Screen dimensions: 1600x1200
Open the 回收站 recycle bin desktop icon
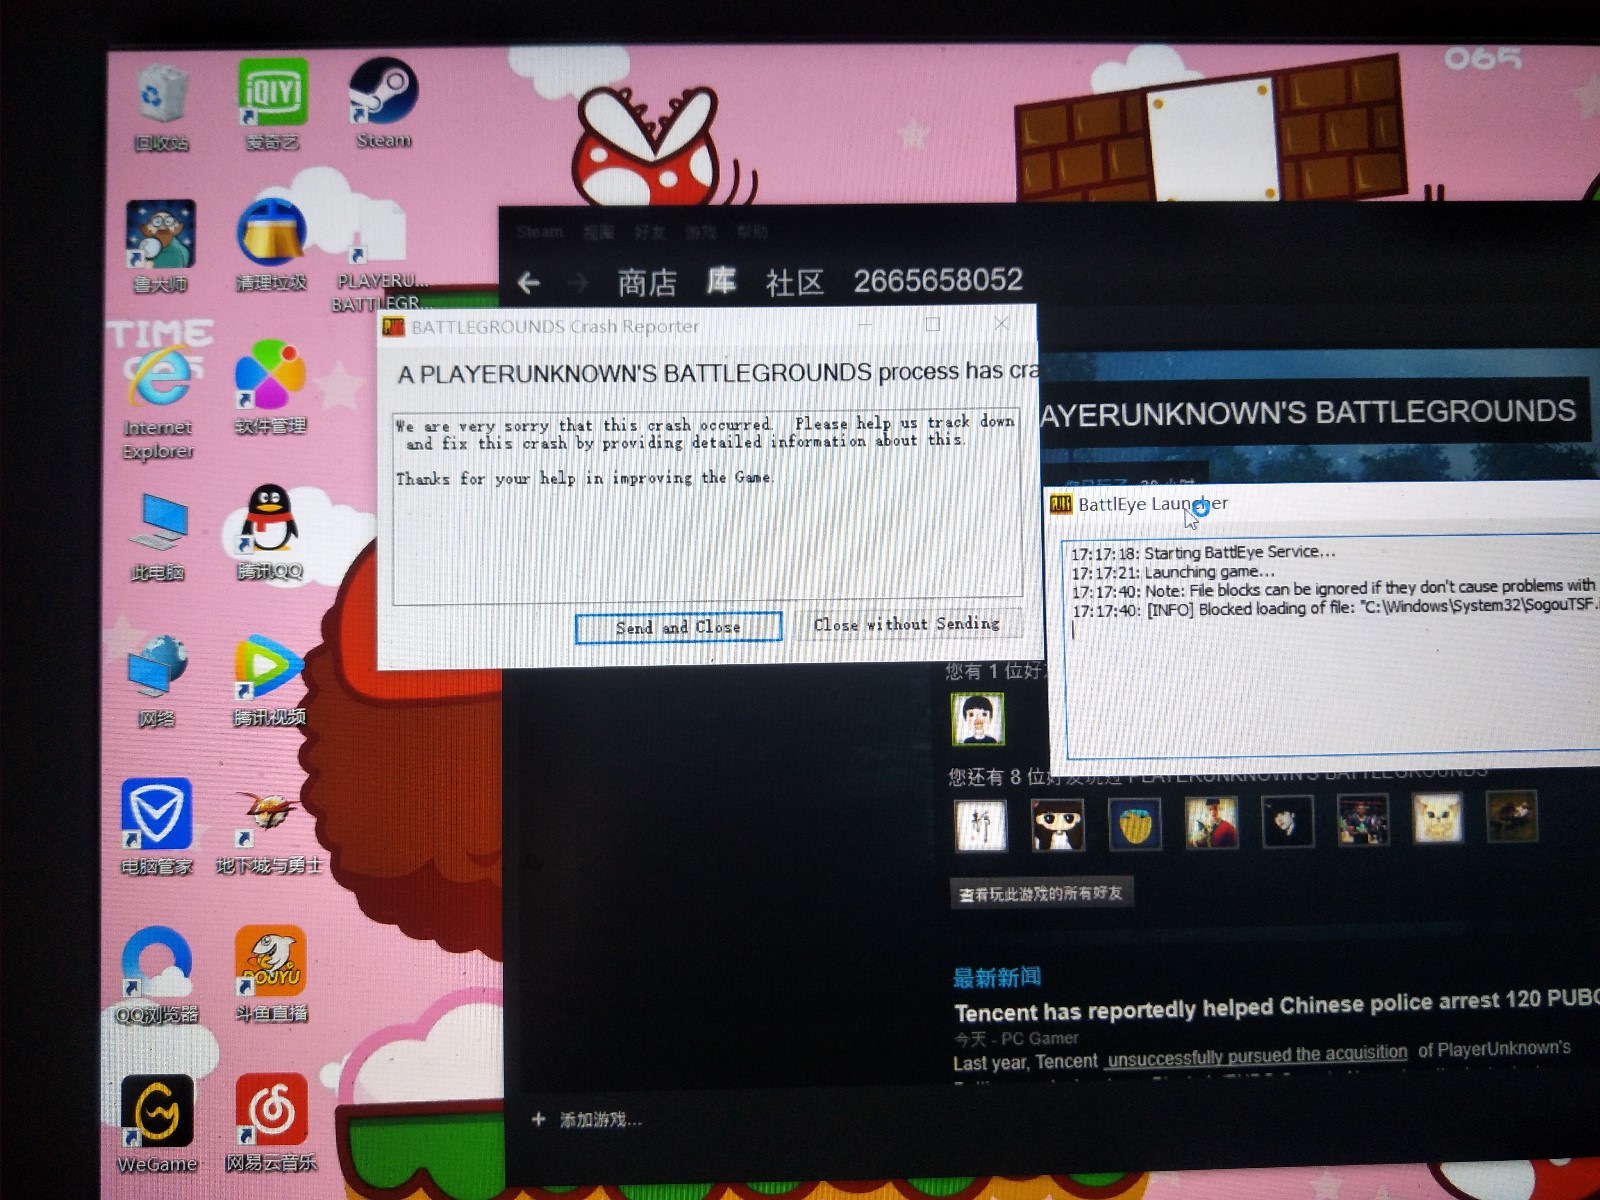tap(160, 106)
